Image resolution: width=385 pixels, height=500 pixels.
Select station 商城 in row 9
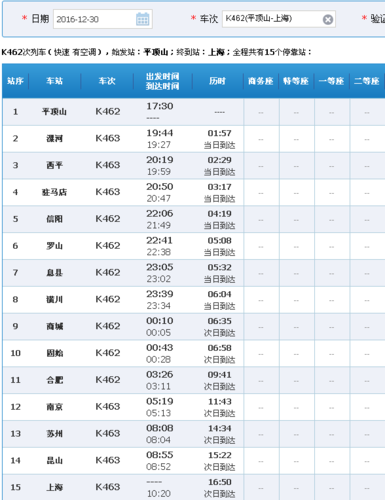pos(54,326)
